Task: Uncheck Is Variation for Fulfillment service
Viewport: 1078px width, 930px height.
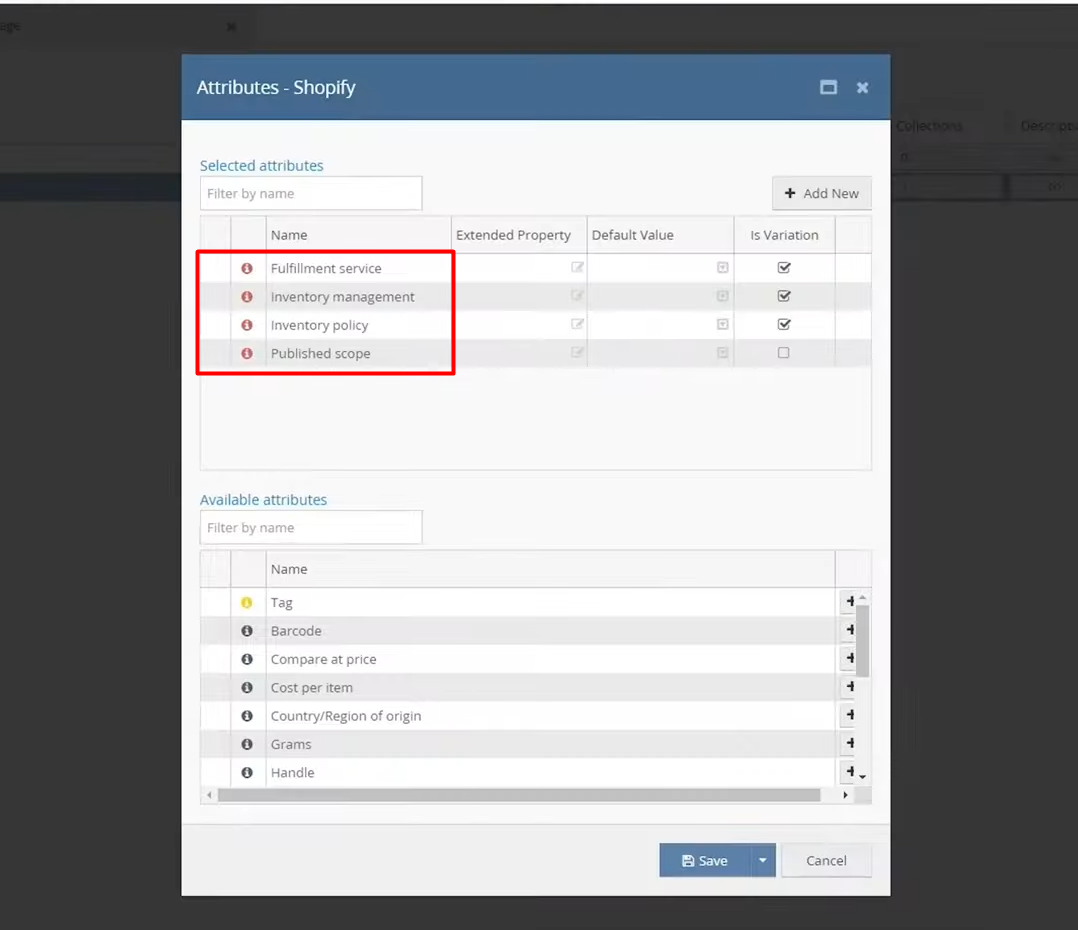Action: 784,267
